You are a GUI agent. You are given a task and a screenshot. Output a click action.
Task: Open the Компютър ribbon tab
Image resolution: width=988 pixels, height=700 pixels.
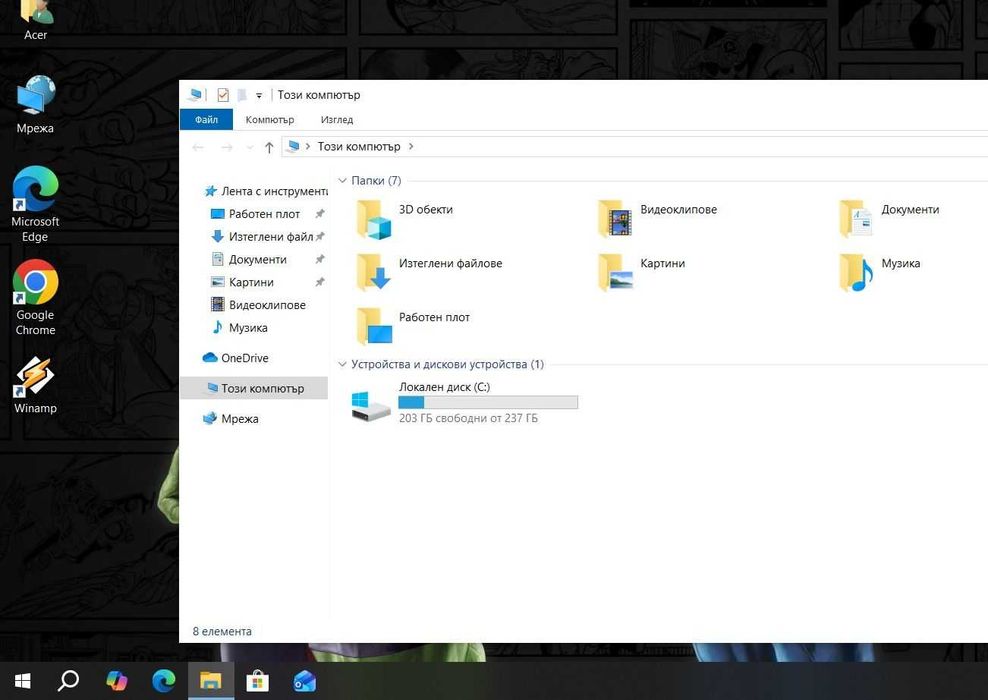click(270, 120)
